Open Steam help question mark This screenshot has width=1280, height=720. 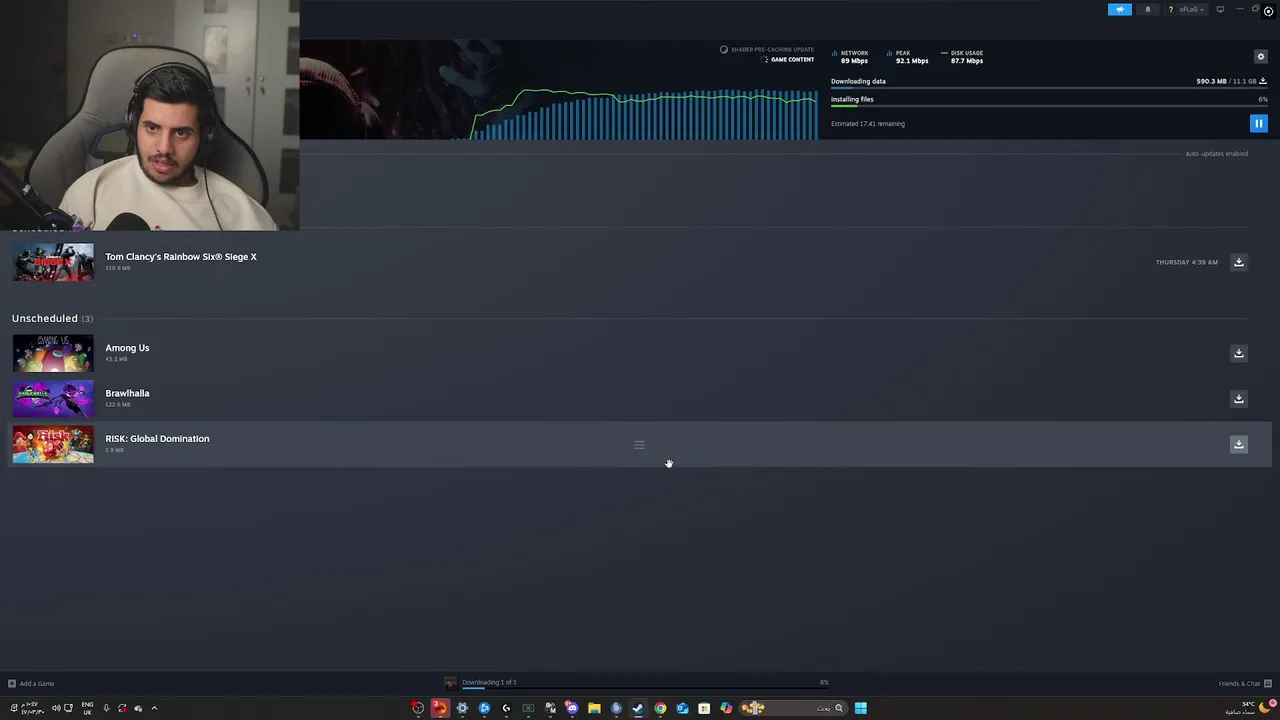(1170, 9)
